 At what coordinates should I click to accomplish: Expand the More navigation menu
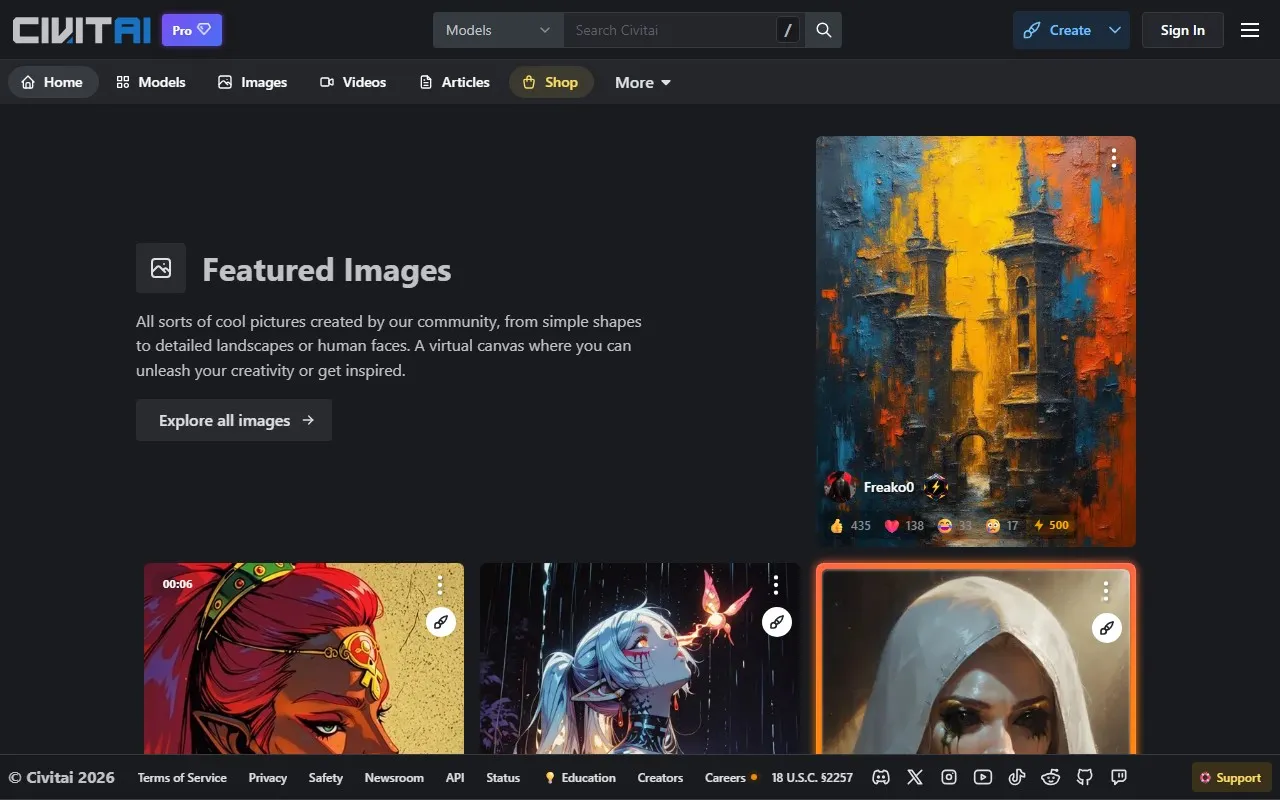642,82
